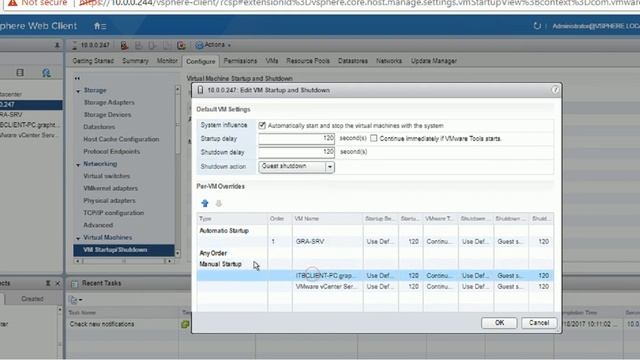
Task: Toggle automatically start and stop virtual machines
Action: [x=262, y=125]
